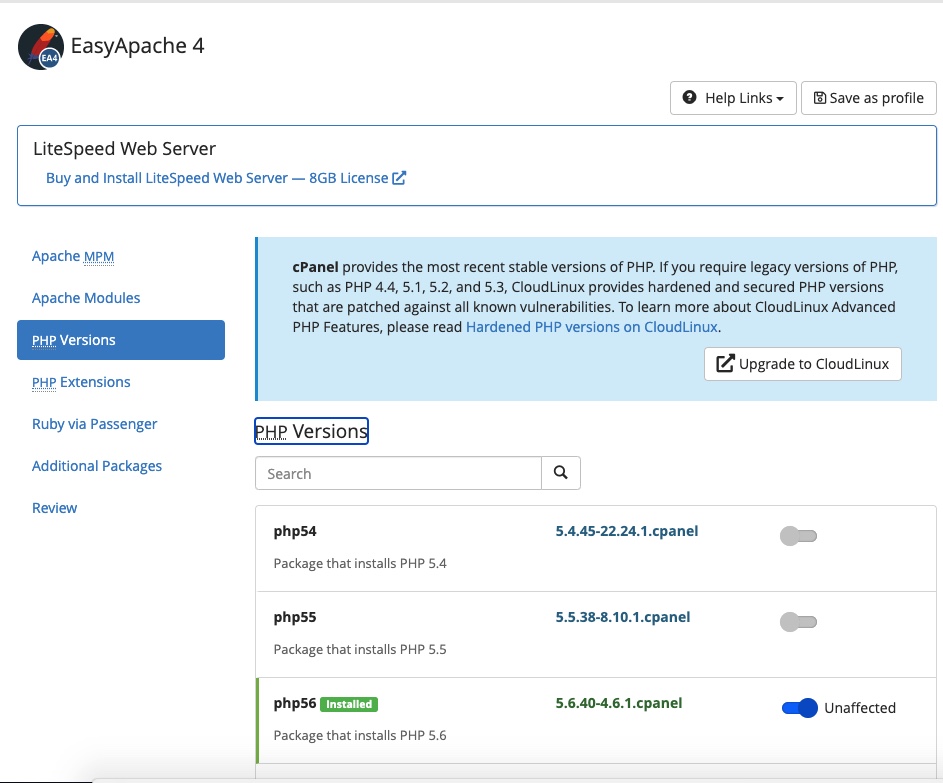Viewport: 943px width, 783px height.
Task: Click the php54 package name
Action: pyautogui.click(x=295, y=531)
